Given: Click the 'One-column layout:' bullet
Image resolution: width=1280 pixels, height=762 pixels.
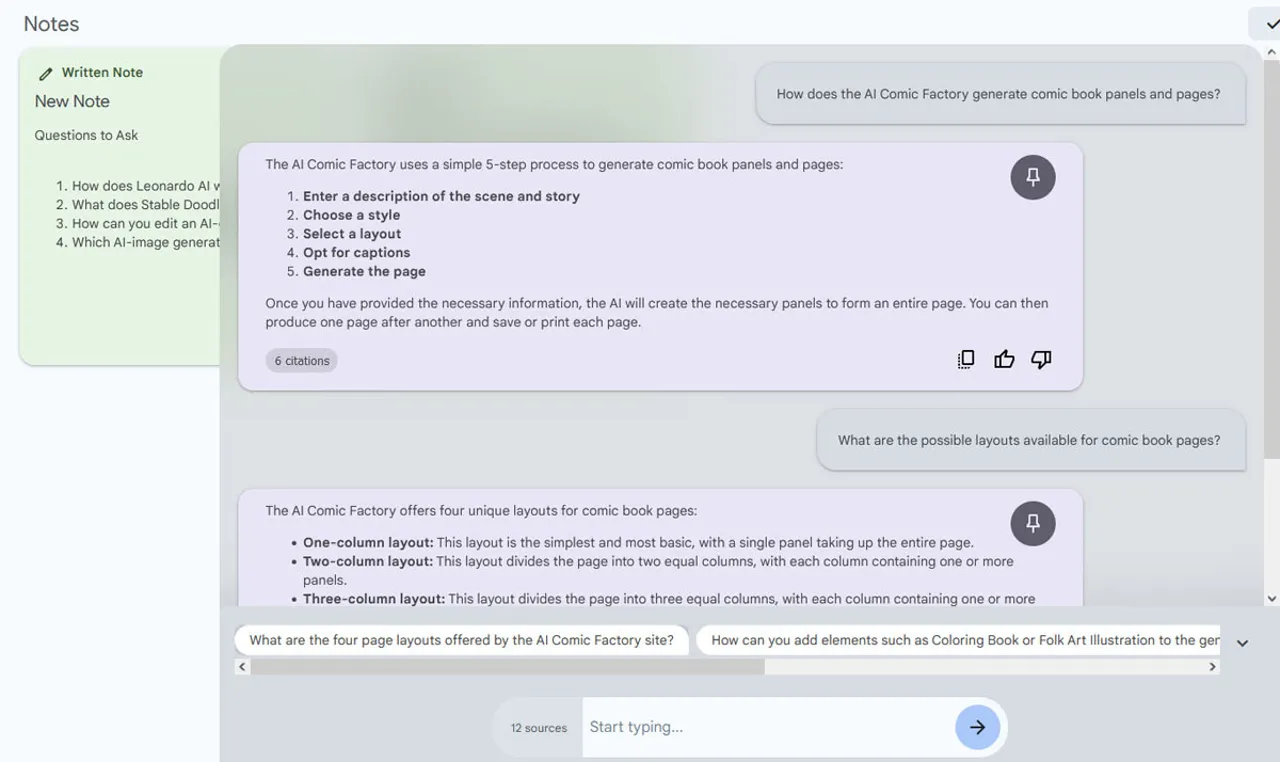Looking at the screenshot, I should pos(368,542).
